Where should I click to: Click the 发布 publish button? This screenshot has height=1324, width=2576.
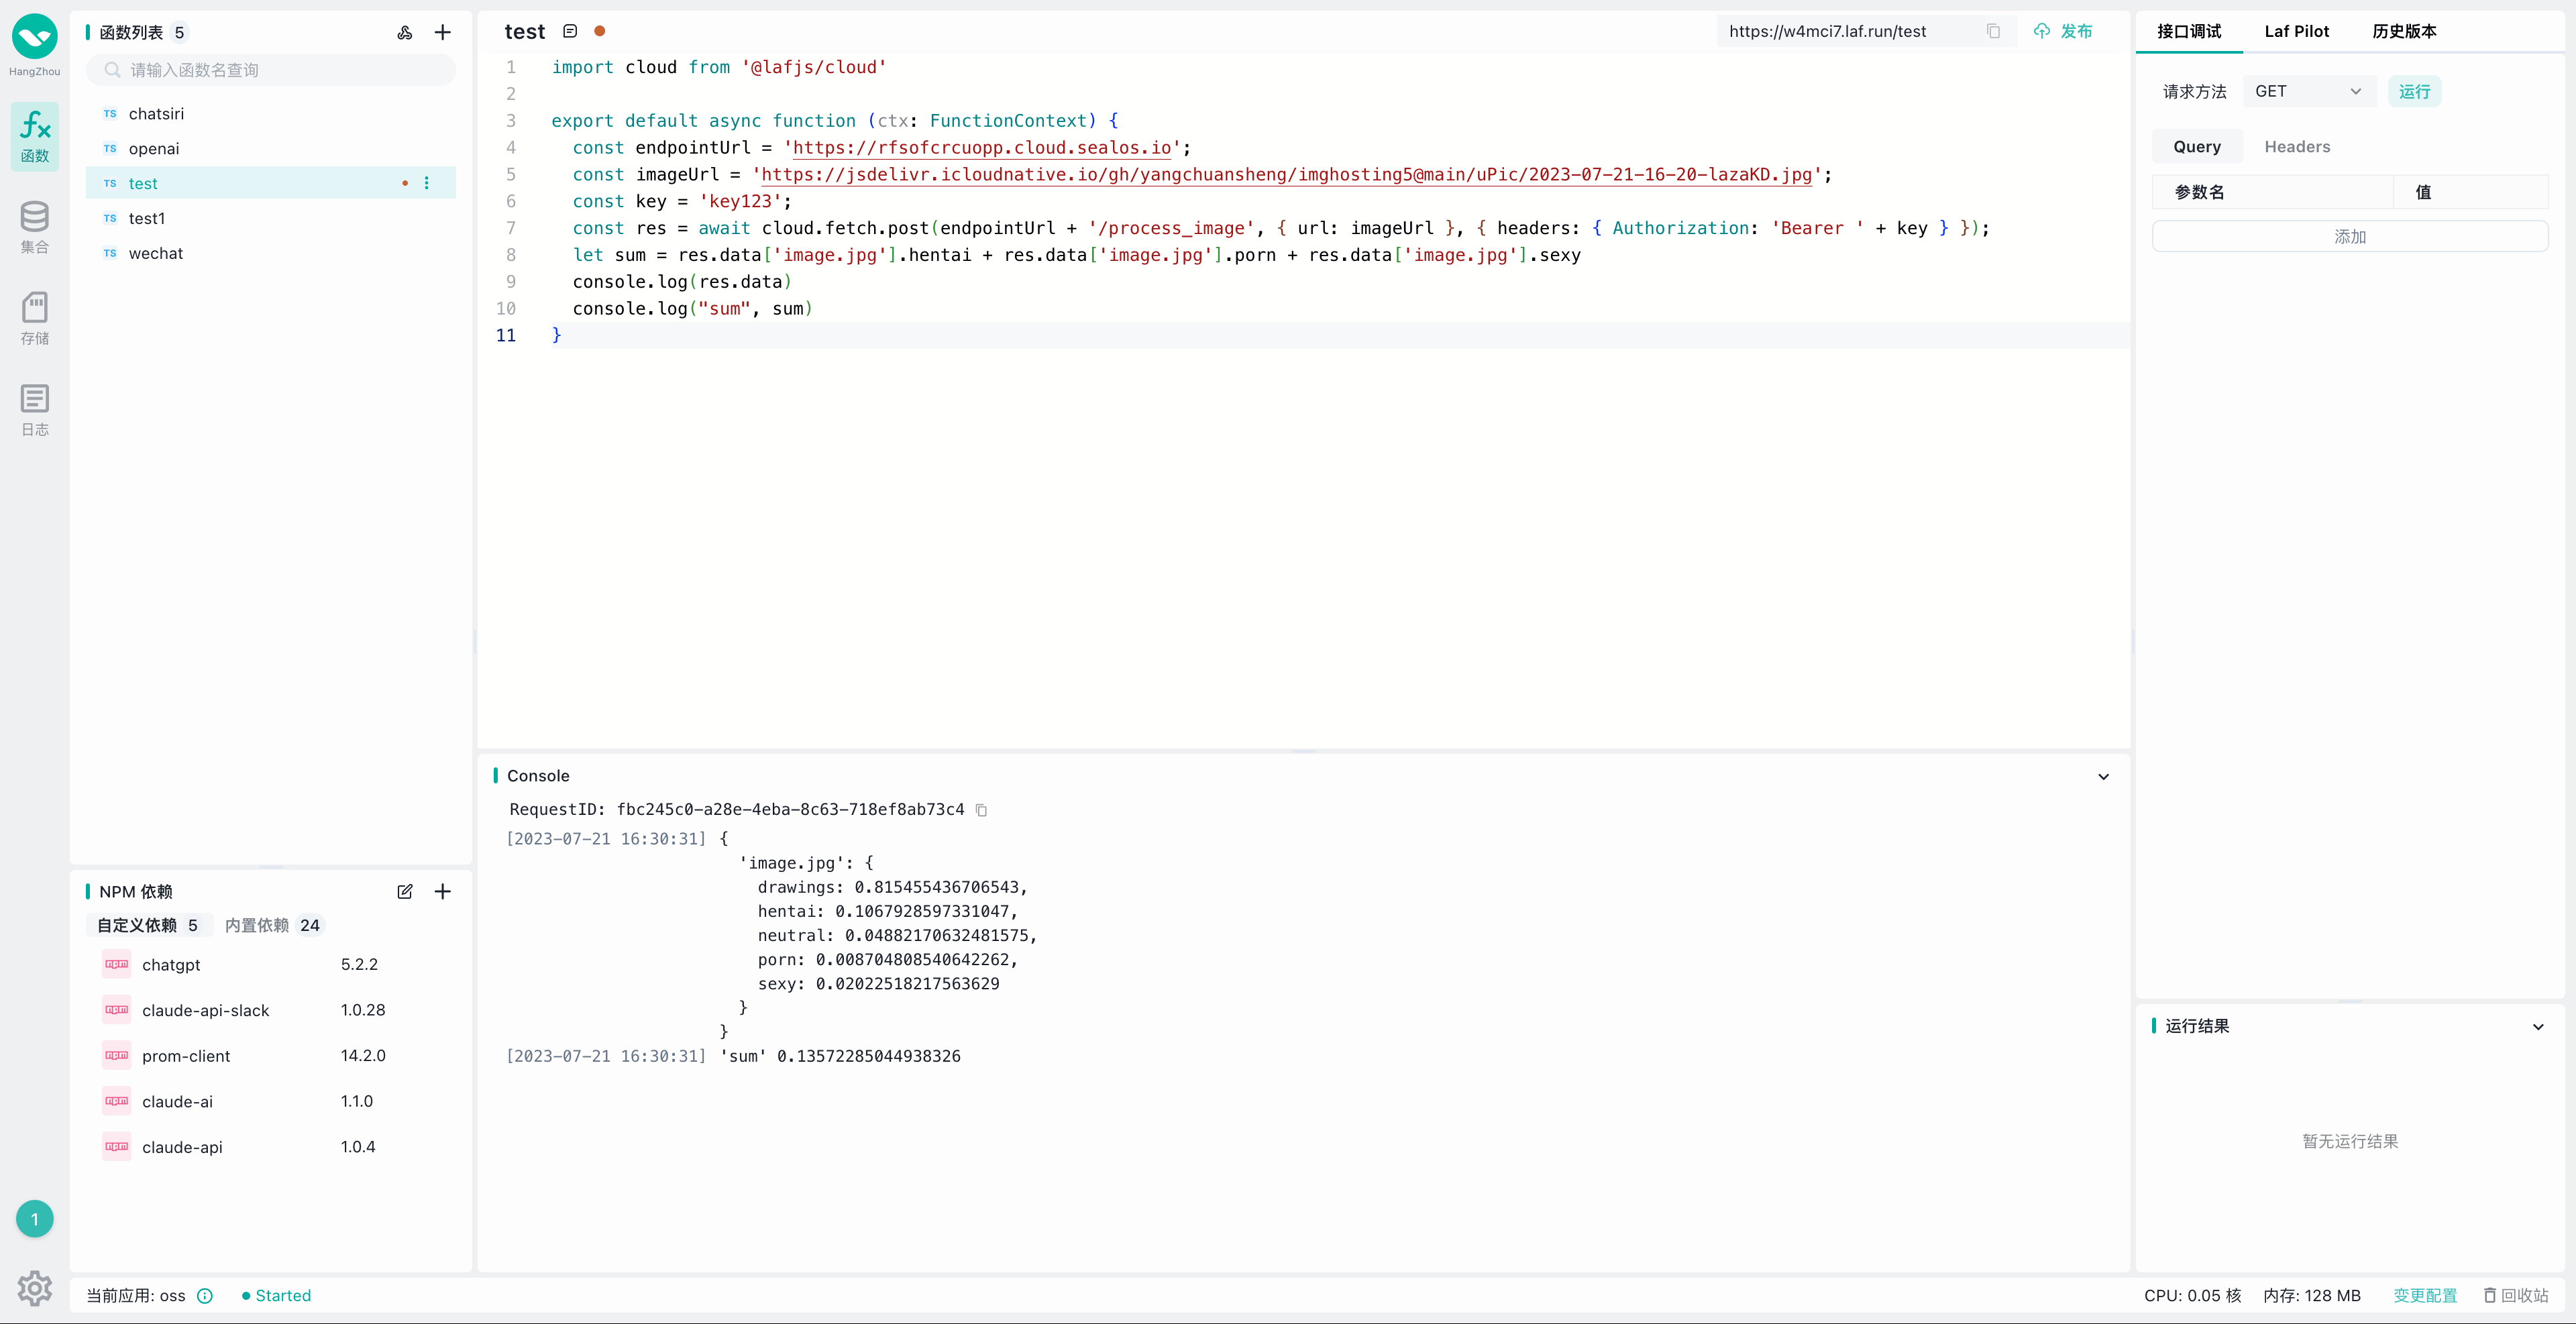coord(2064,31)
